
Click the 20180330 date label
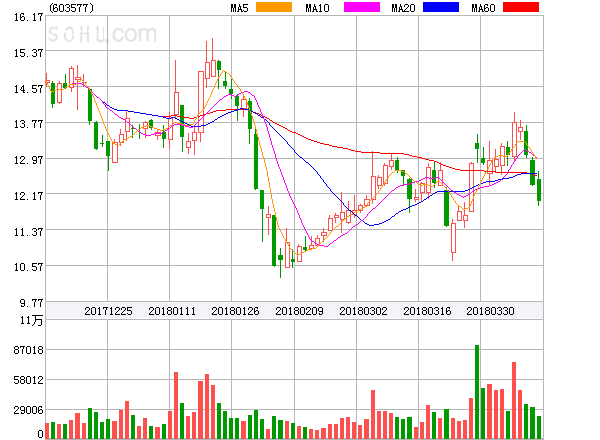pos(490,311)
